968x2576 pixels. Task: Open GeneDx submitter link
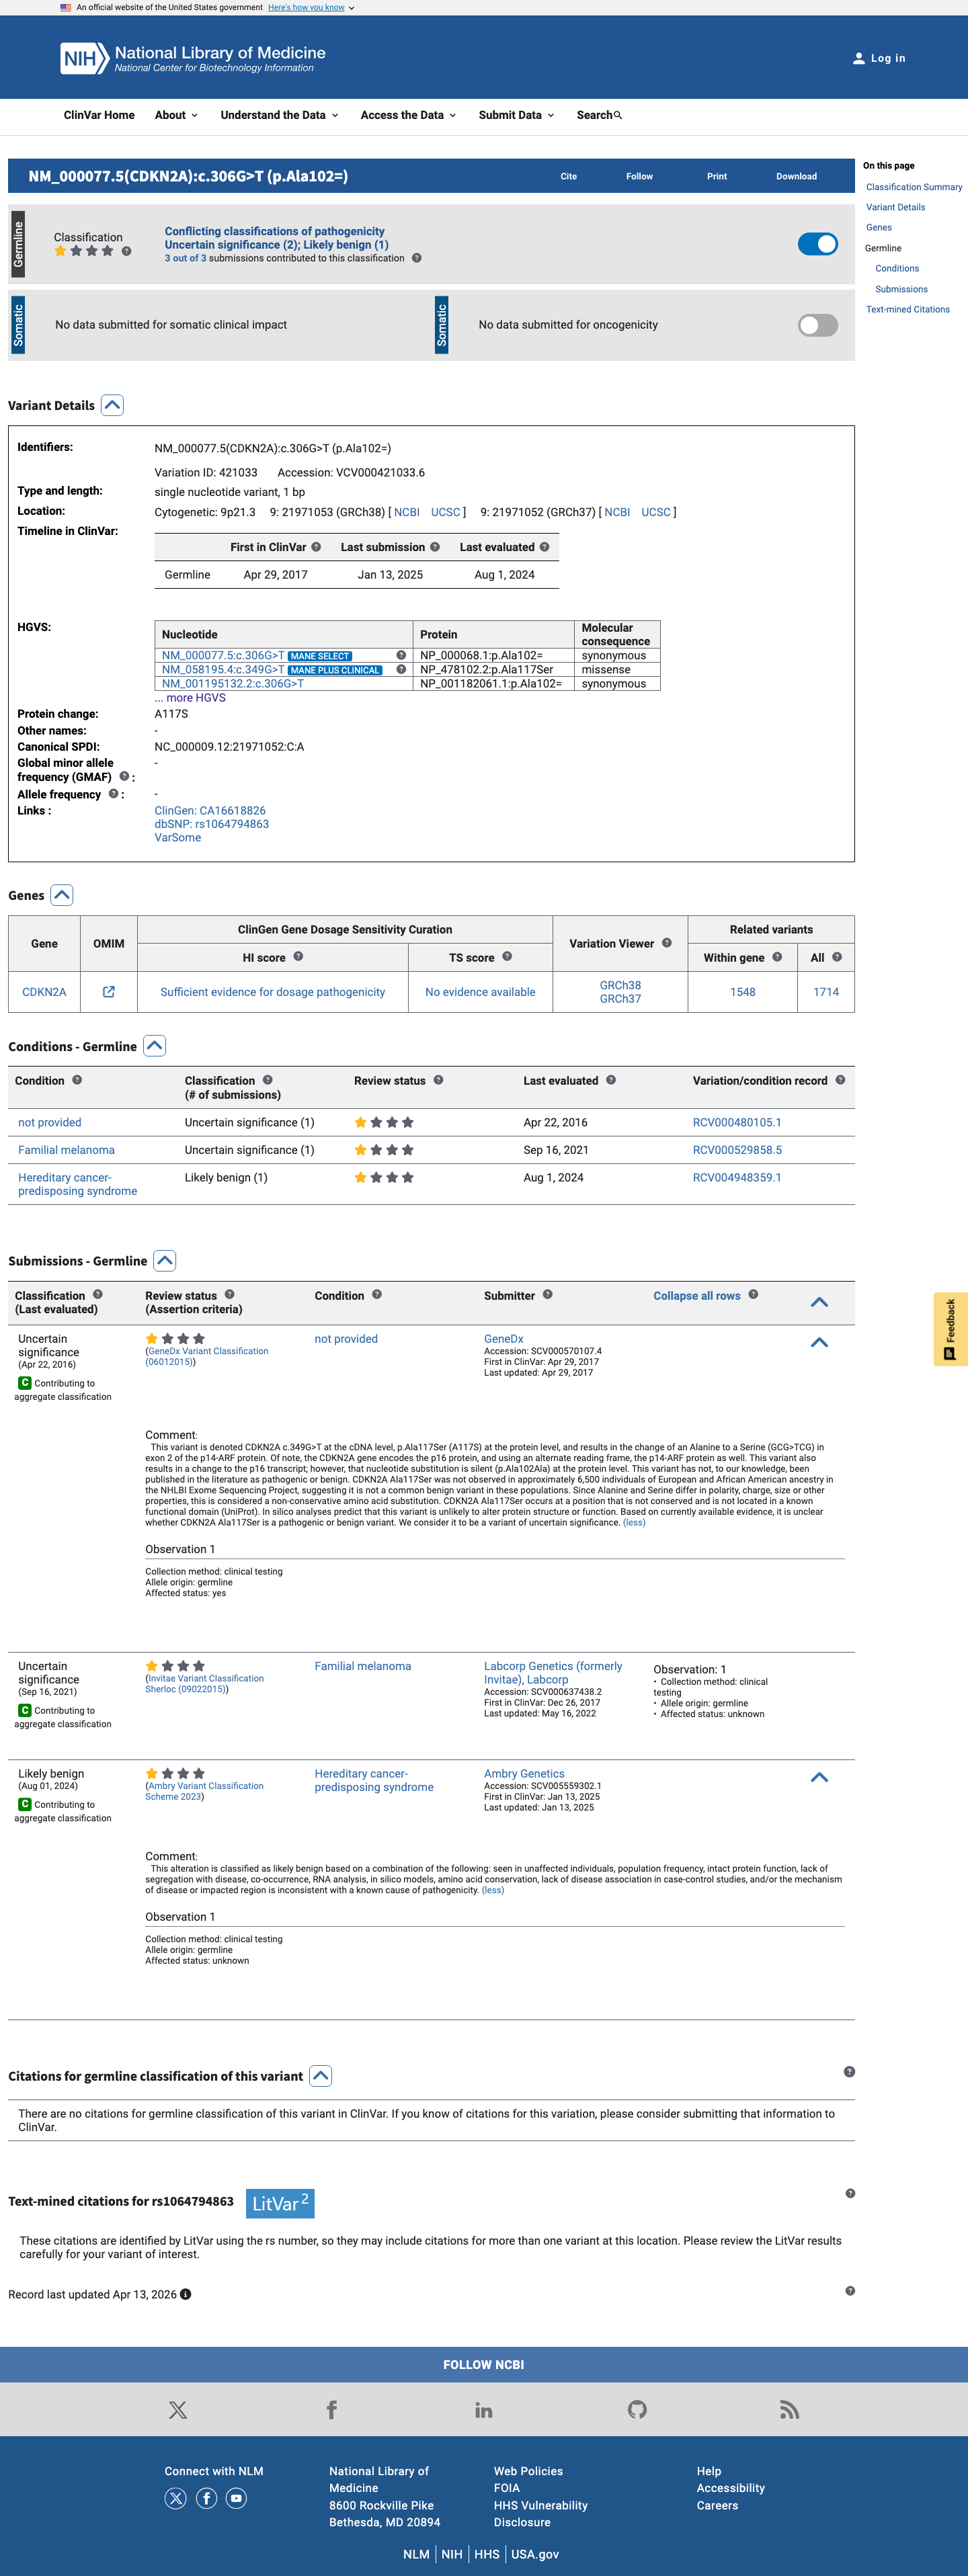503,1339
